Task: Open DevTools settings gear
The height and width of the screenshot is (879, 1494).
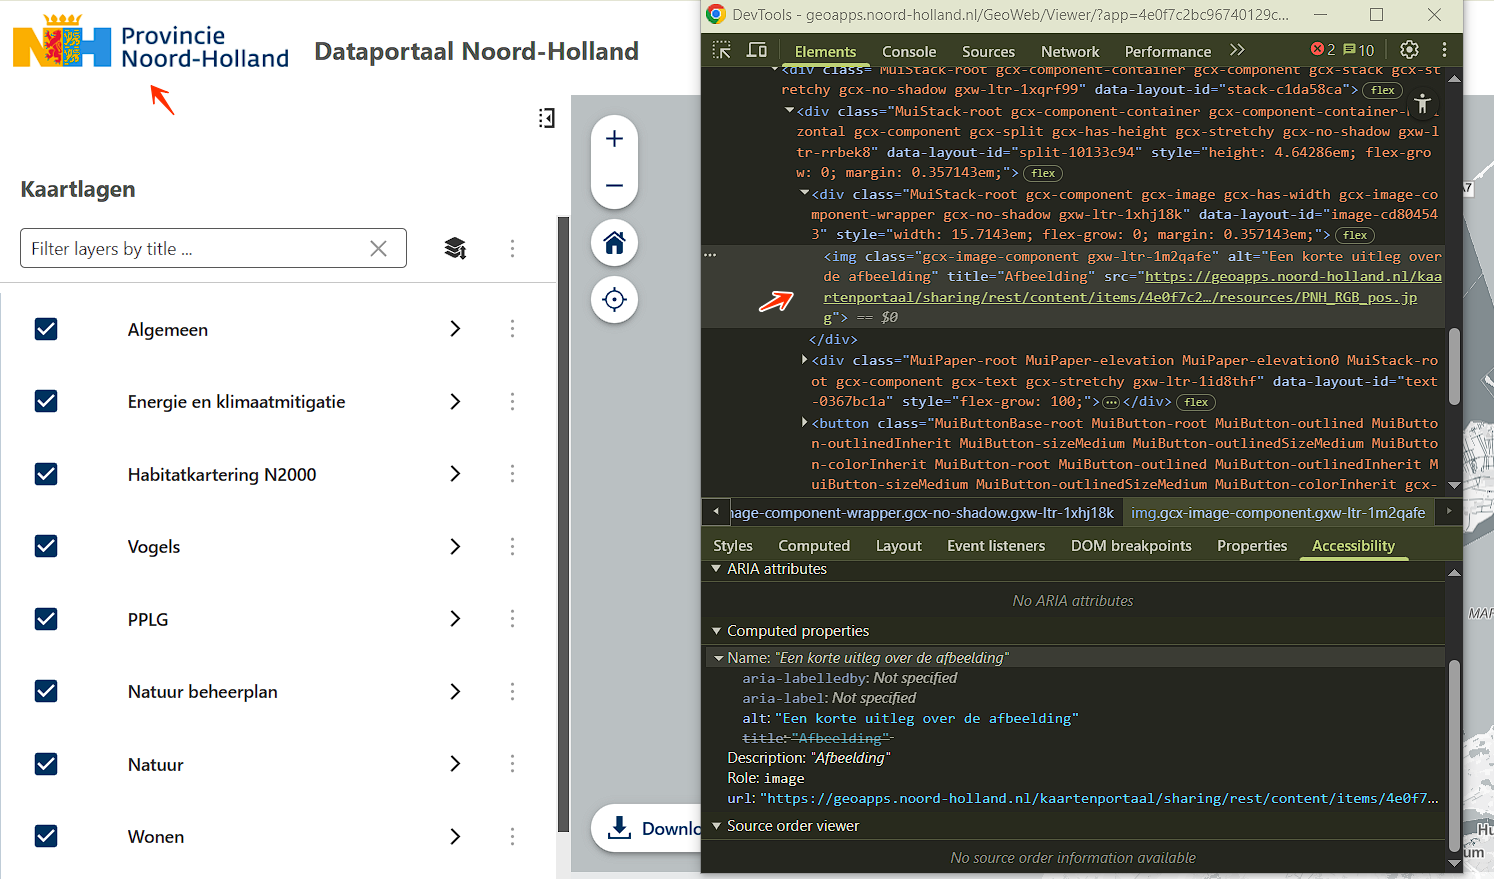Action: (x=1409, y=50)
